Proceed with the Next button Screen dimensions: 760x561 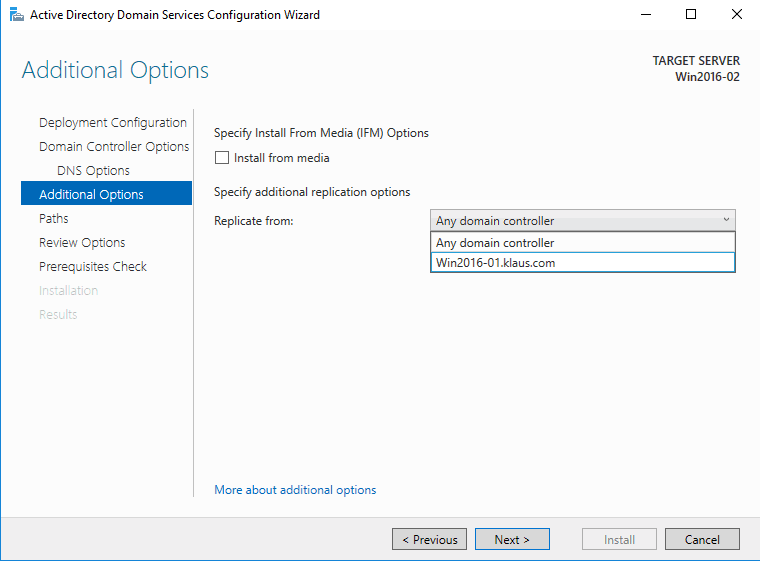click(511, 540)
